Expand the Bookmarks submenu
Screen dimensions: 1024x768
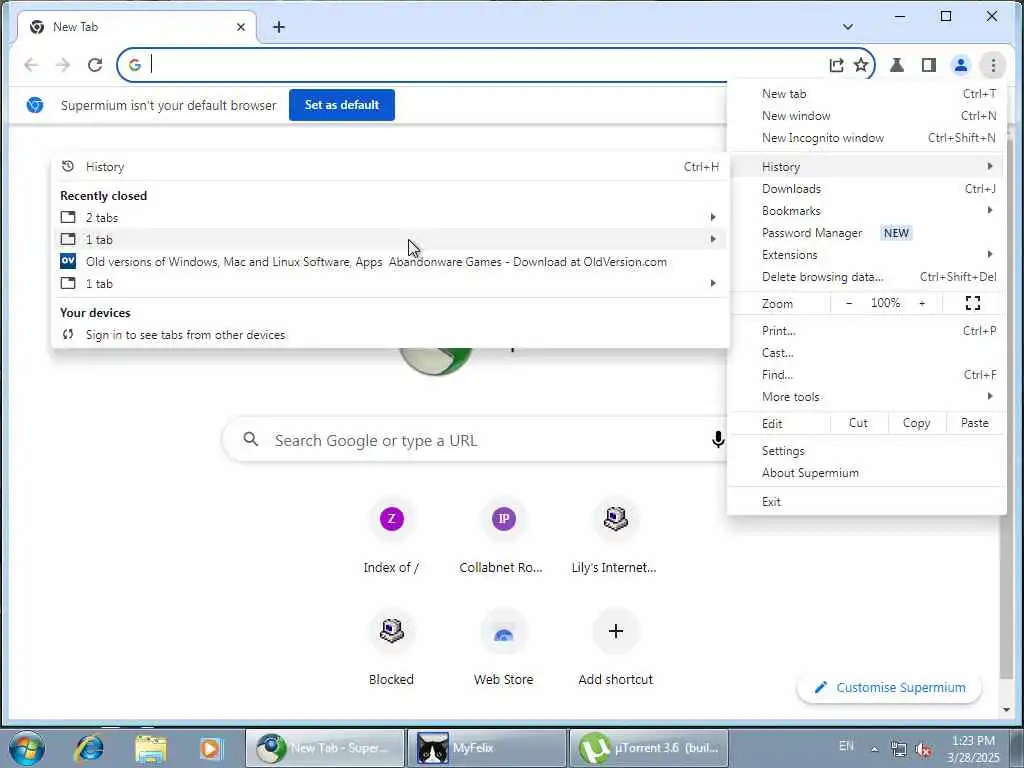(x=867, y=211)
